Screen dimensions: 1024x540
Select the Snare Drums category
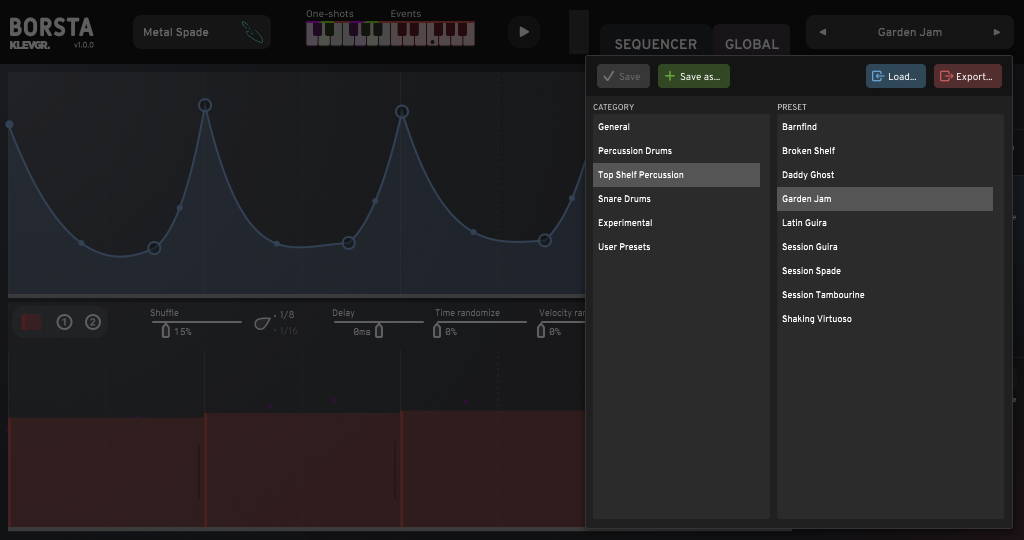pos(676,199)
